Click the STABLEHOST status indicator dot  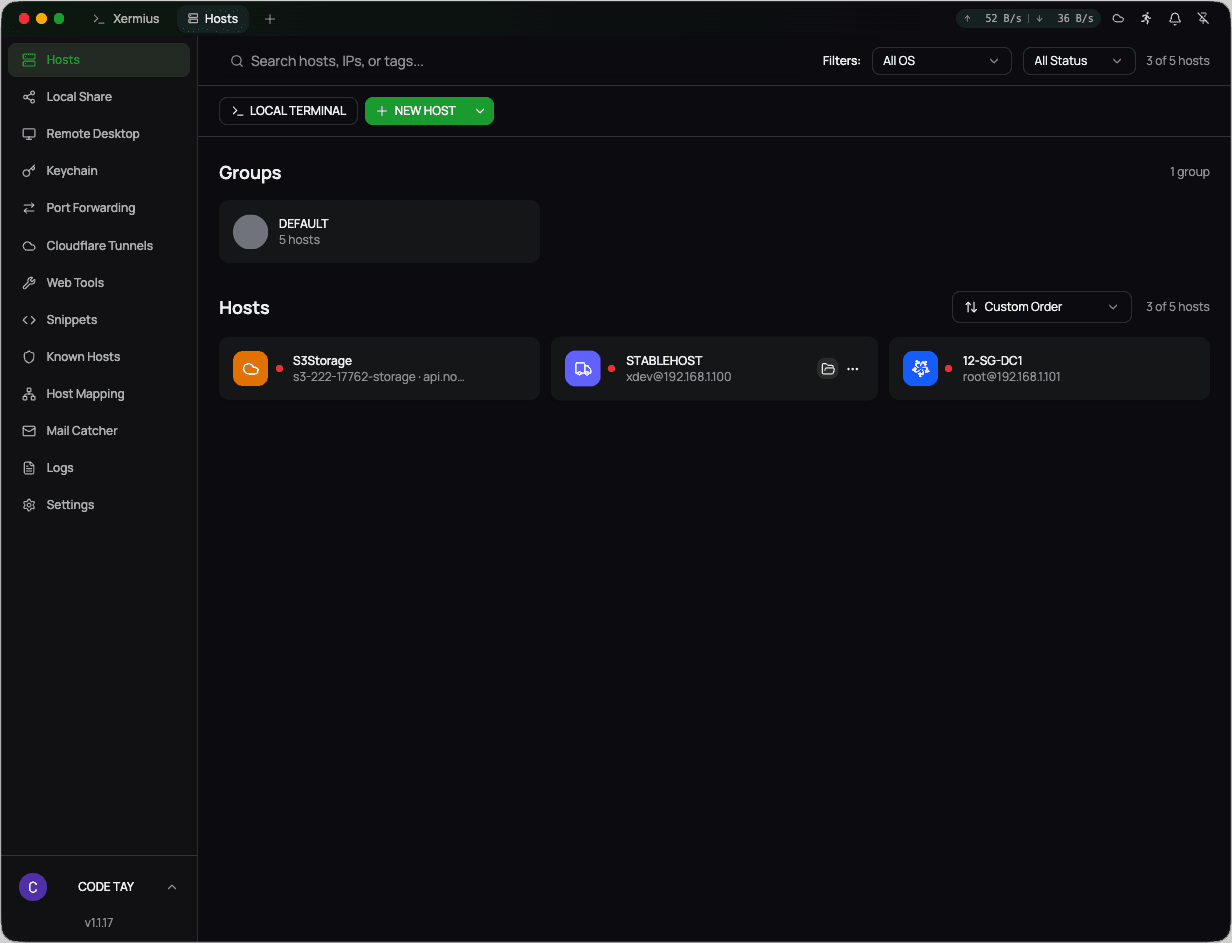click(x=611, y=368)
